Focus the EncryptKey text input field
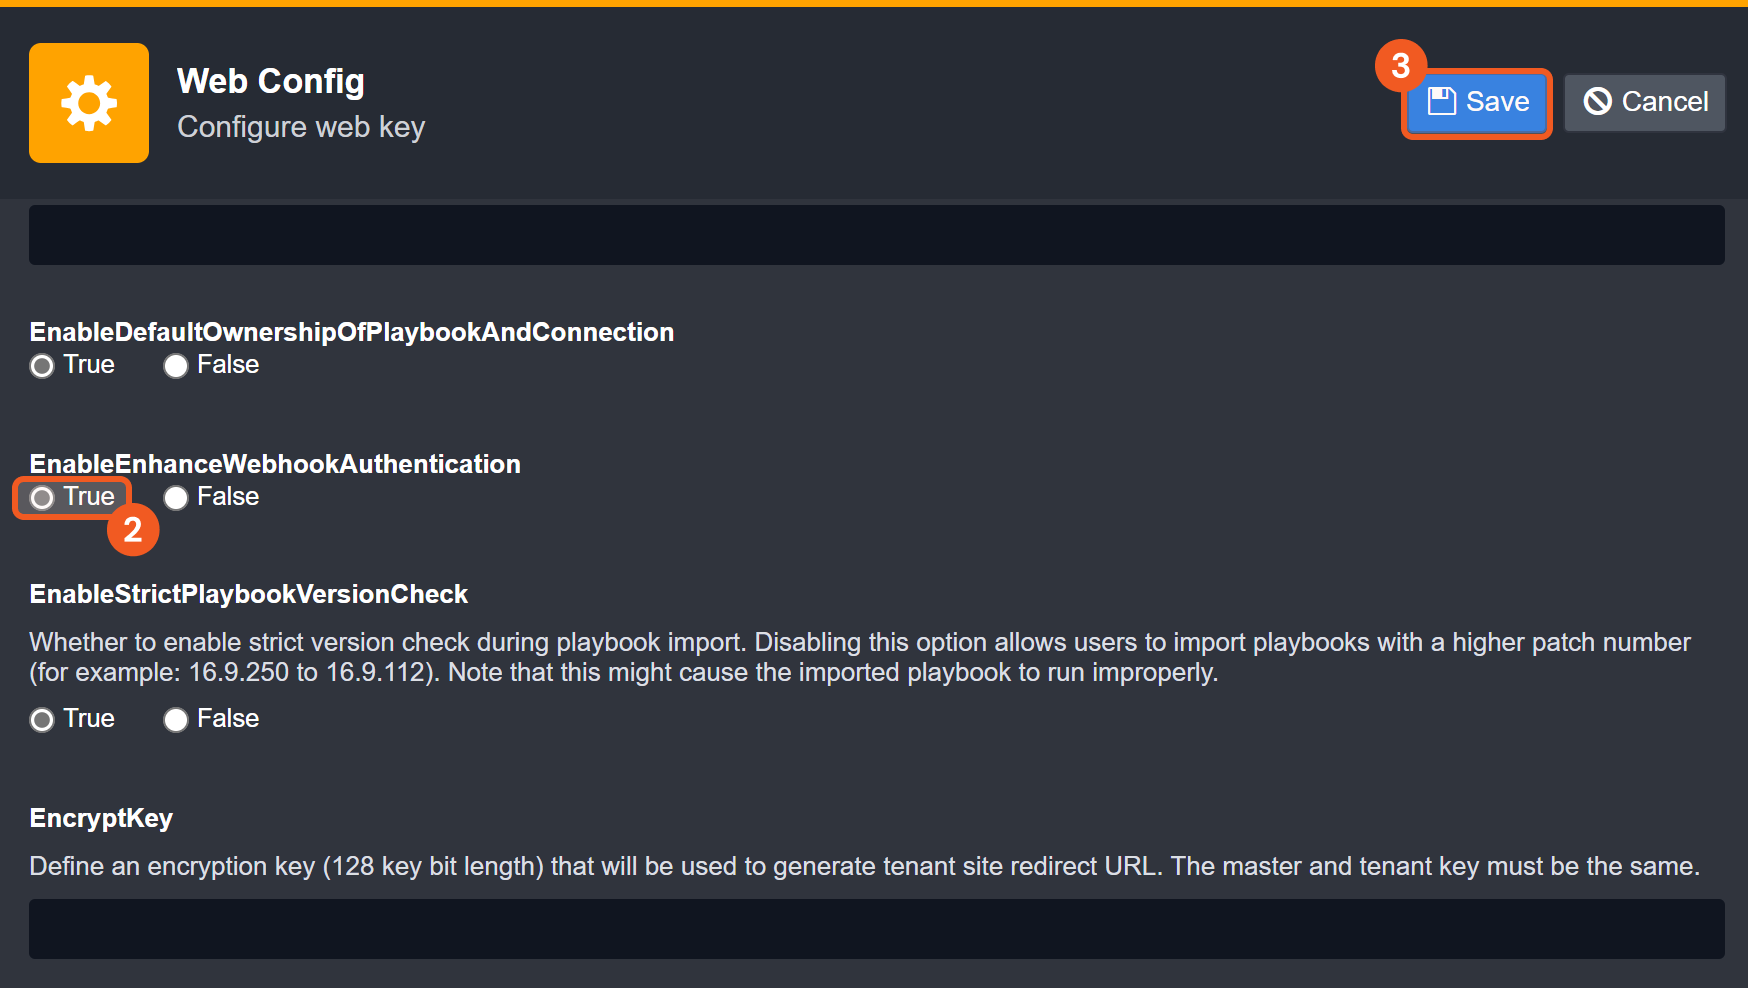 pos(876,929)
